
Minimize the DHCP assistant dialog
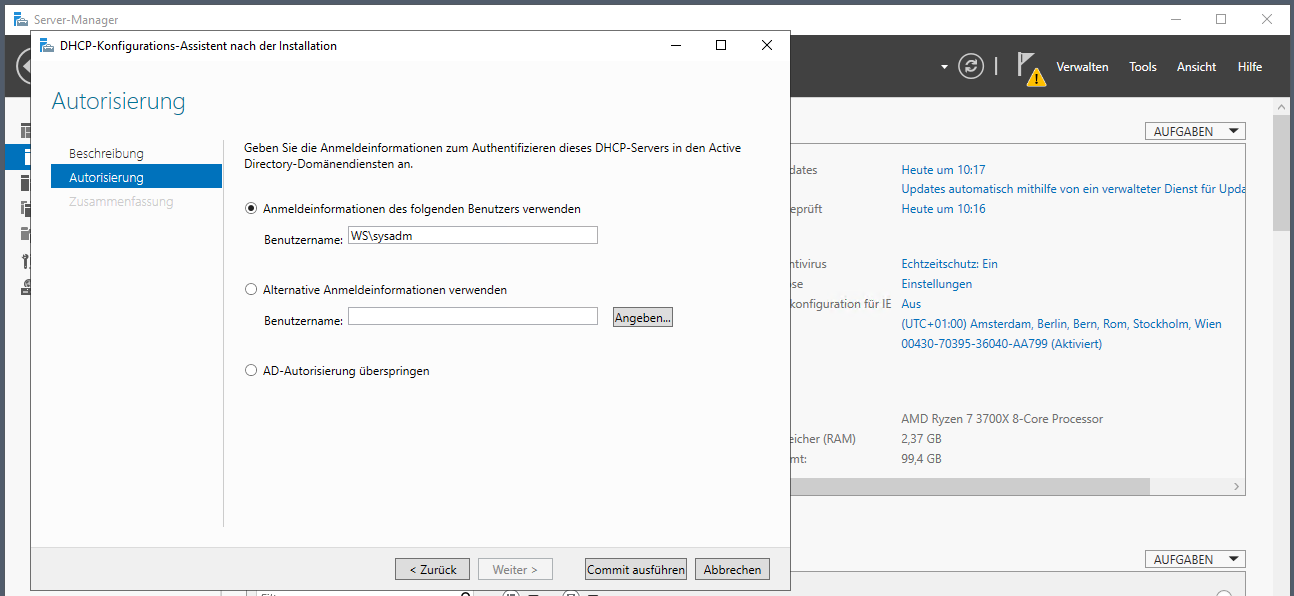[x=677, y=45]
